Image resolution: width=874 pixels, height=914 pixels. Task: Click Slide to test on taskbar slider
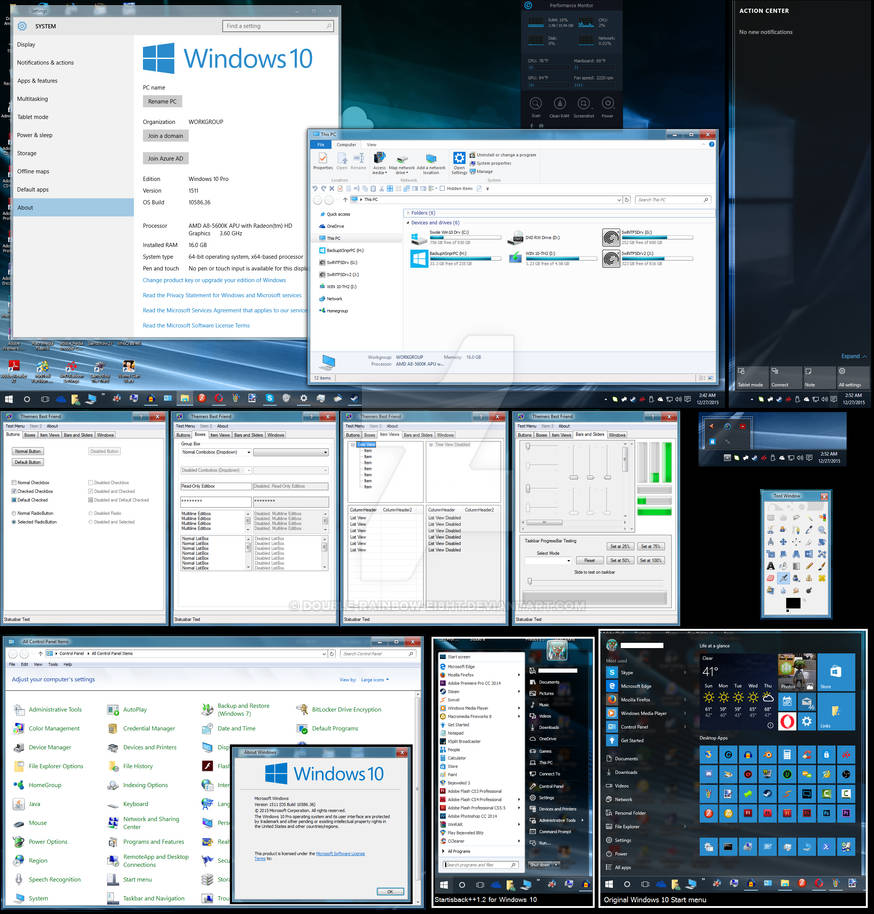click(595, 581)
